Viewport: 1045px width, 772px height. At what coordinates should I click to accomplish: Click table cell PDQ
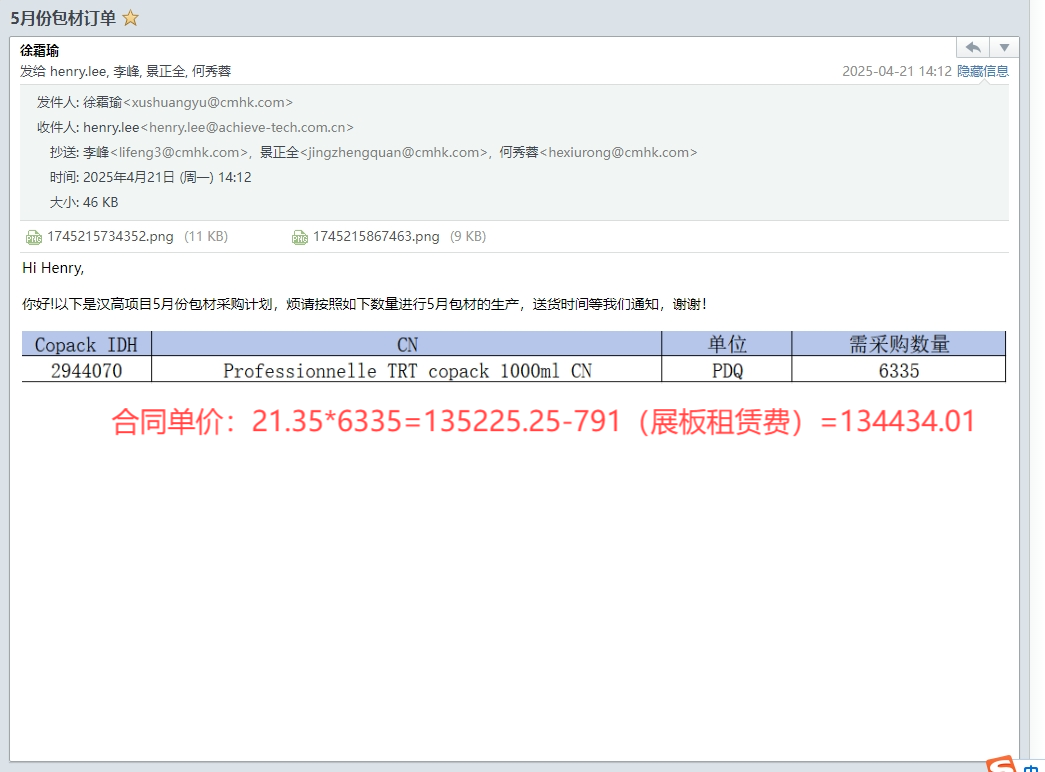[x=726, y=370]
